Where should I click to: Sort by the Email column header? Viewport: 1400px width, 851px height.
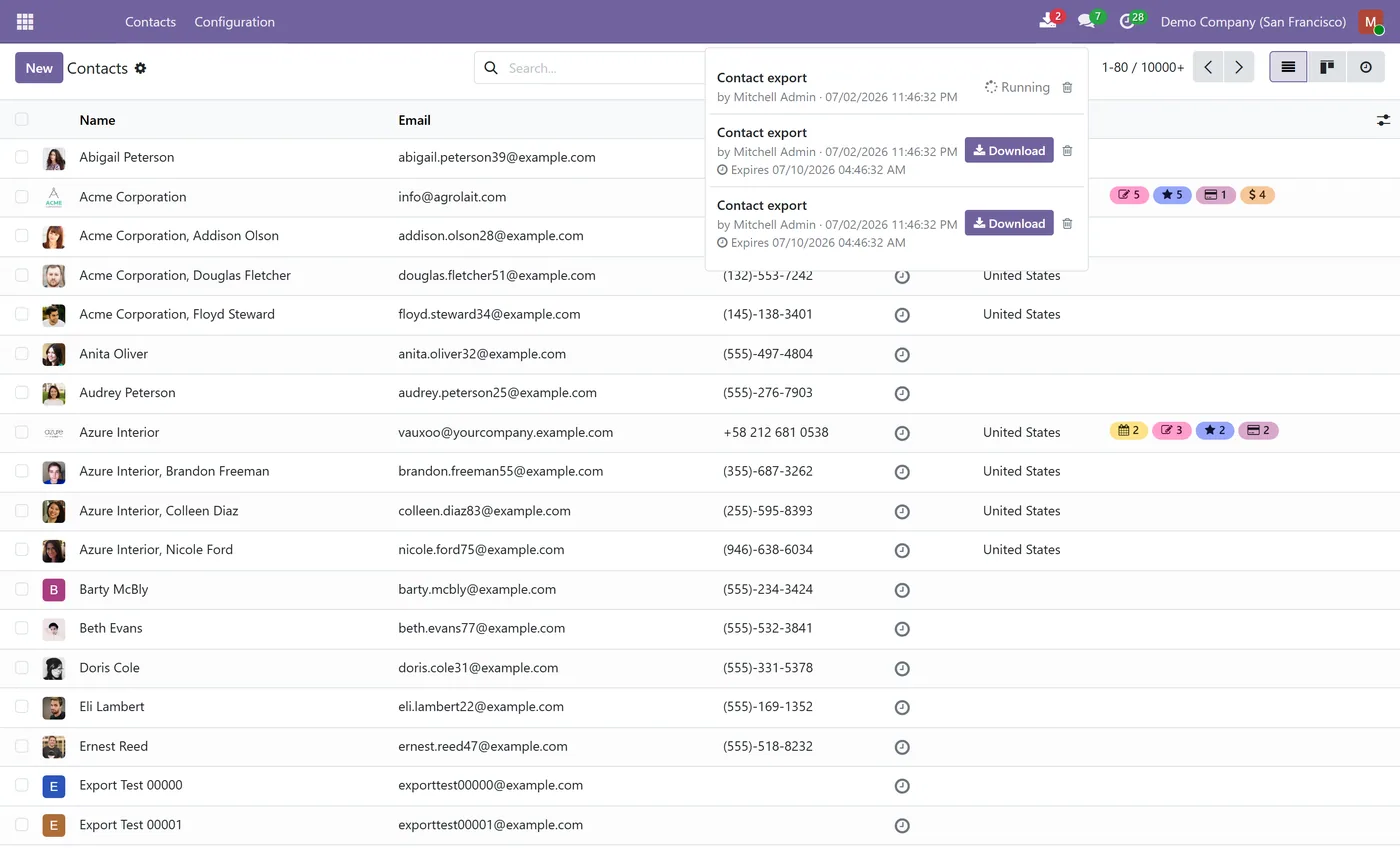[414, 120]
